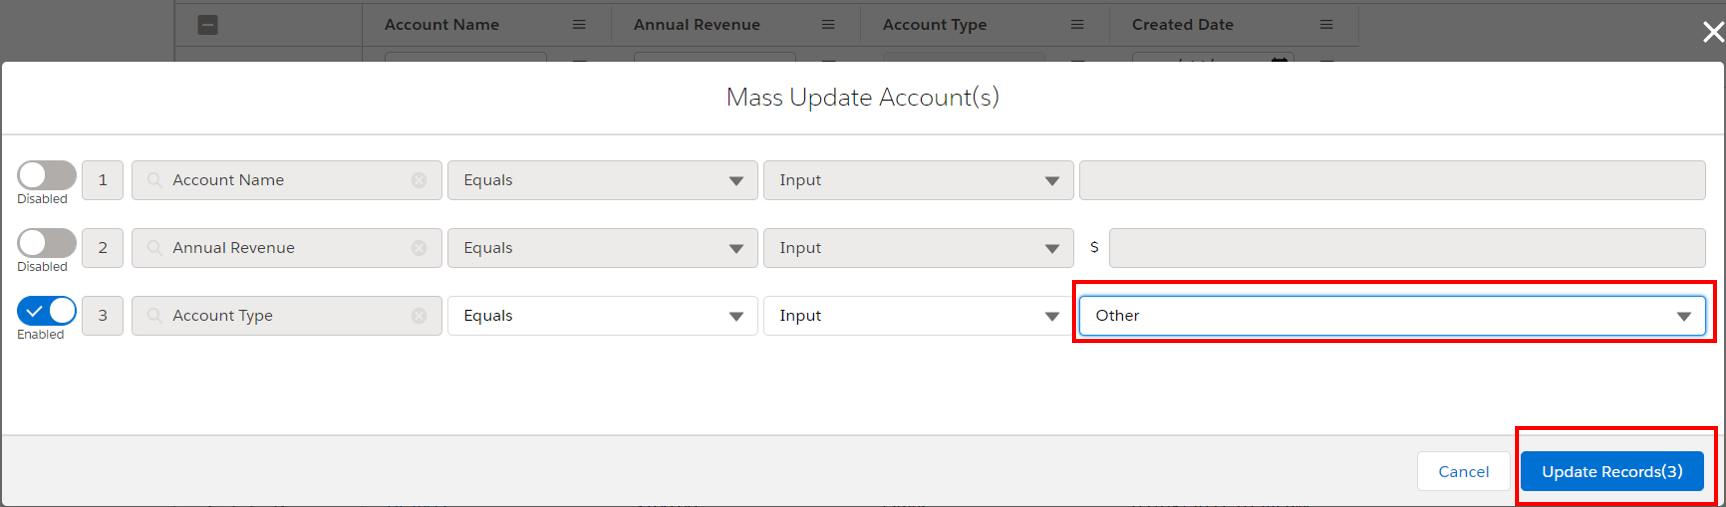The image size is (1726, 507).
Task: Clear the Account Type field selection
Action: point(419,316)
